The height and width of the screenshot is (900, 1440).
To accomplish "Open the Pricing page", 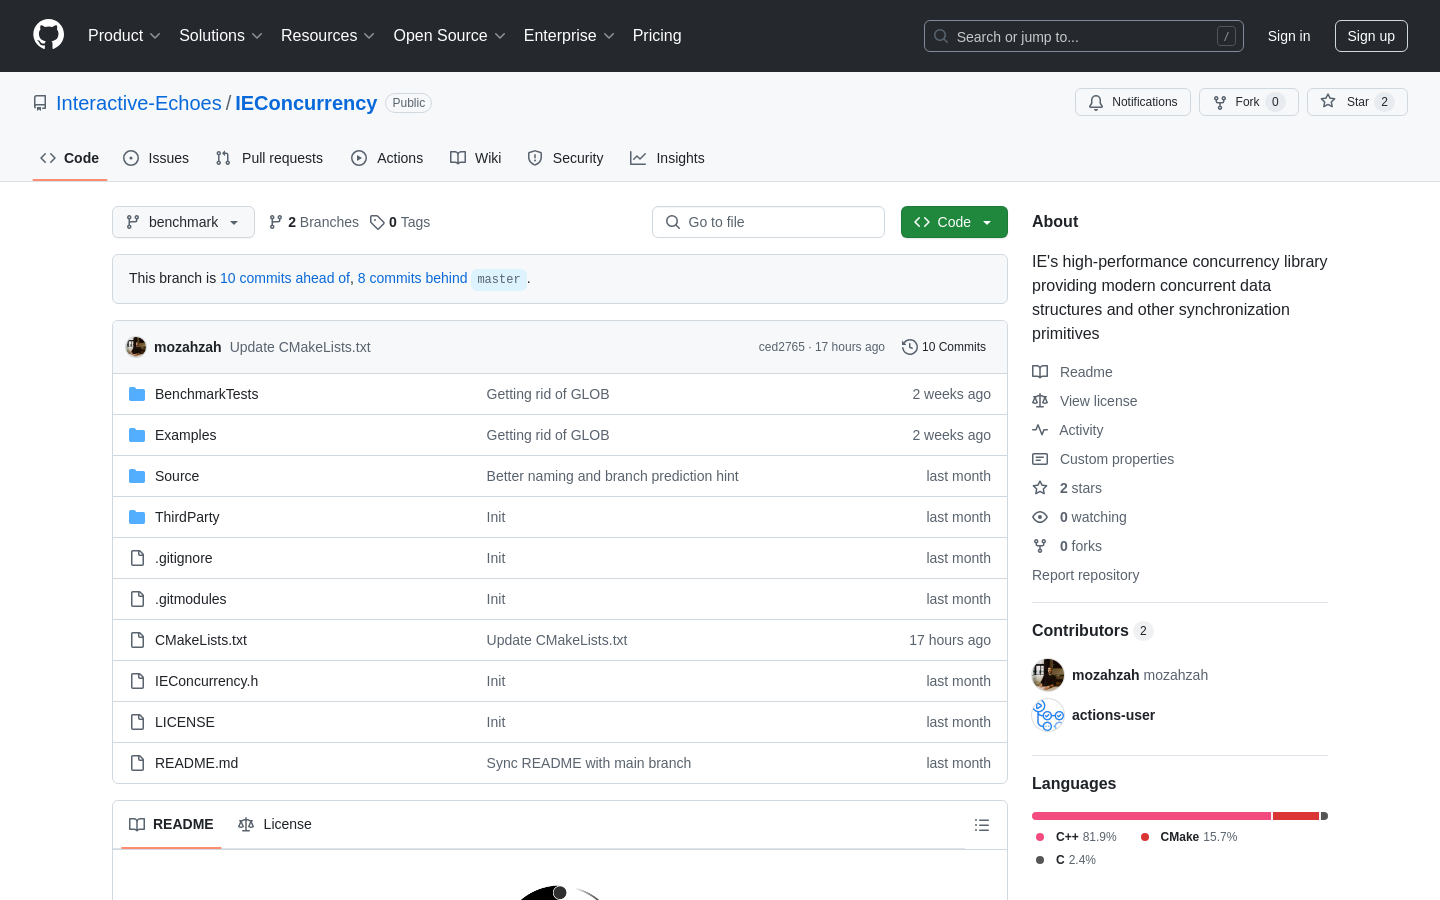I will [657, 36].
